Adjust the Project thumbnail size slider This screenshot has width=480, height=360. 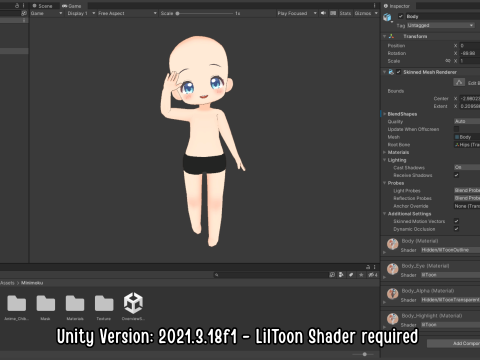point(365,354)
